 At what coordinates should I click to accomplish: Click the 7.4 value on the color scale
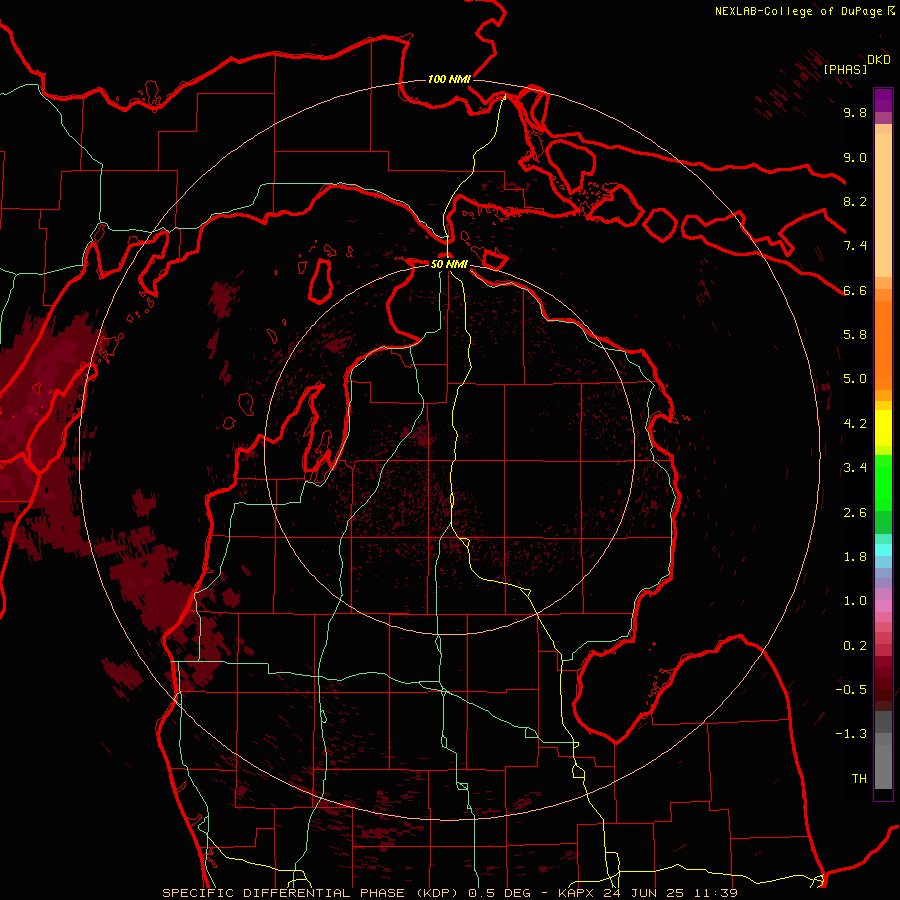(855, 246)
